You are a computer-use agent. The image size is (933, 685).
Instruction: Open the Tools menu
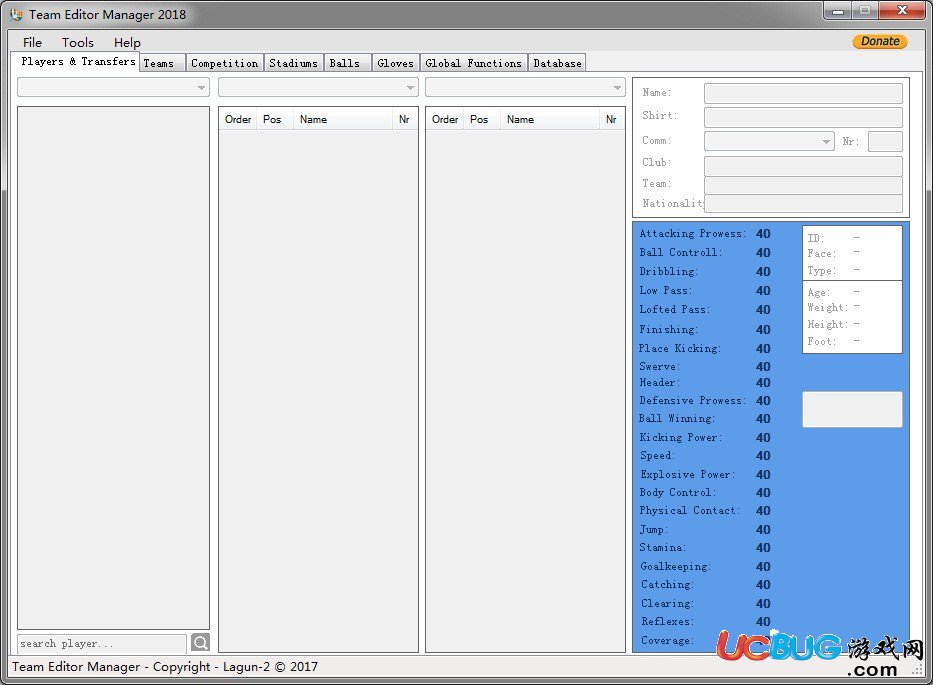[x=78, y=42]
